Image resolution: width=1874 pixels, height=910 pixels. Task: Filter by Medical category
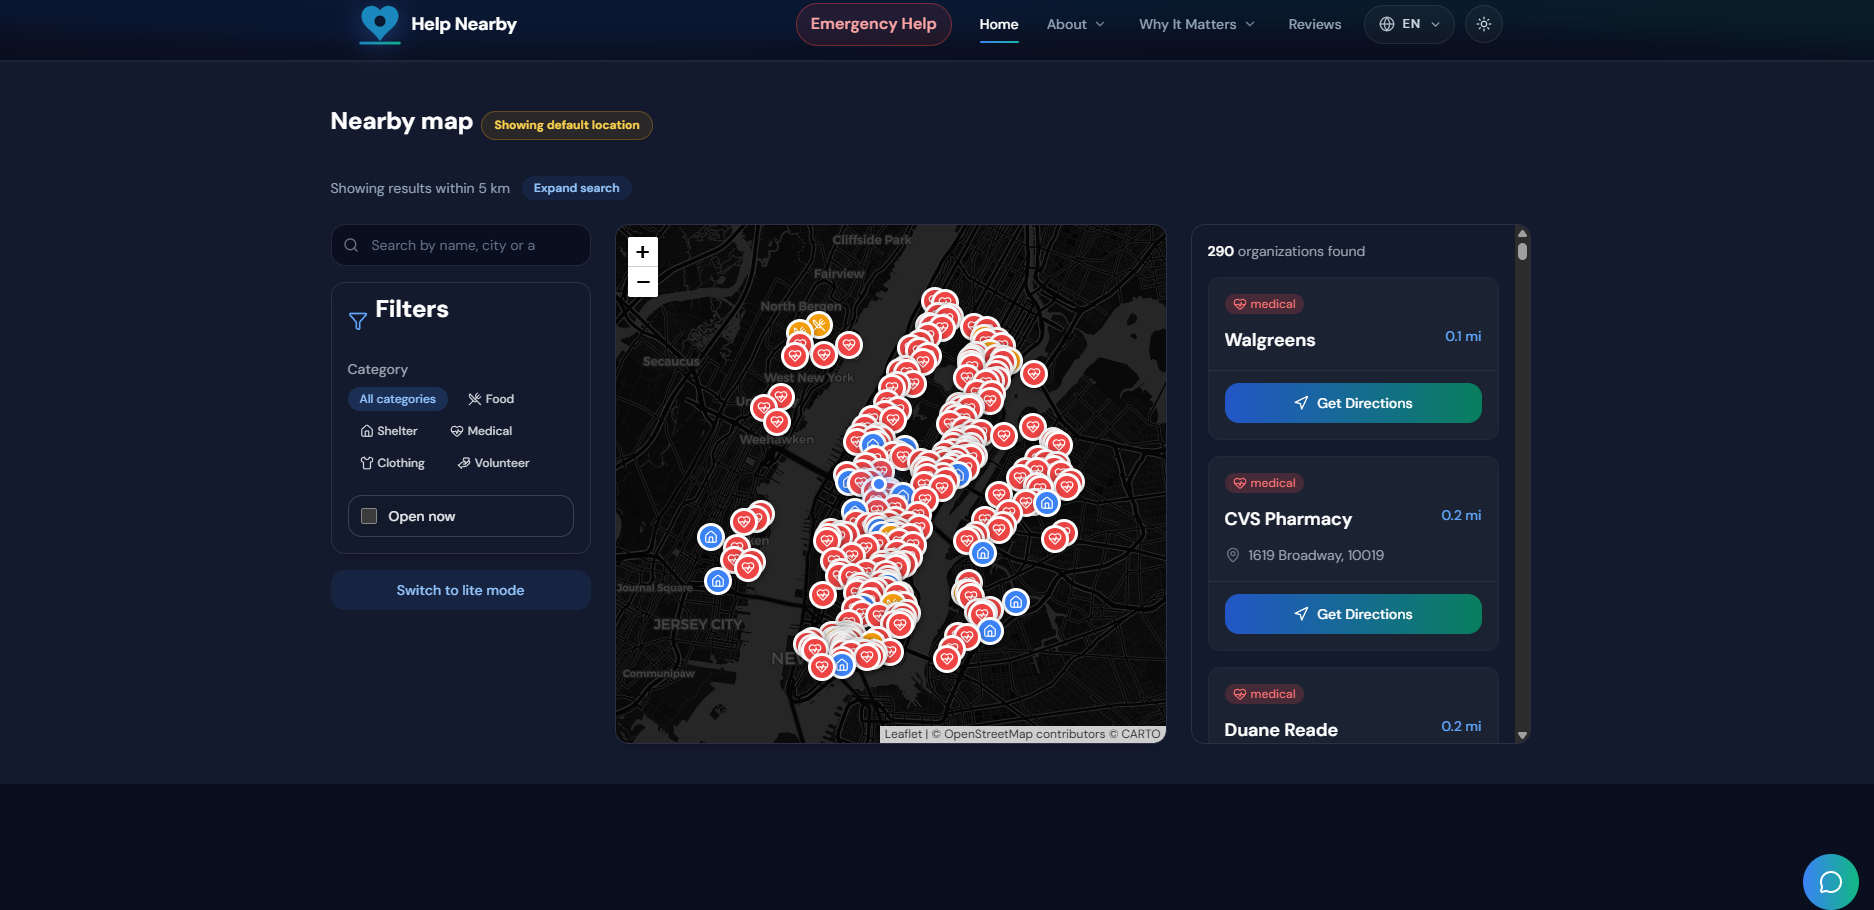tap(481, 431)
